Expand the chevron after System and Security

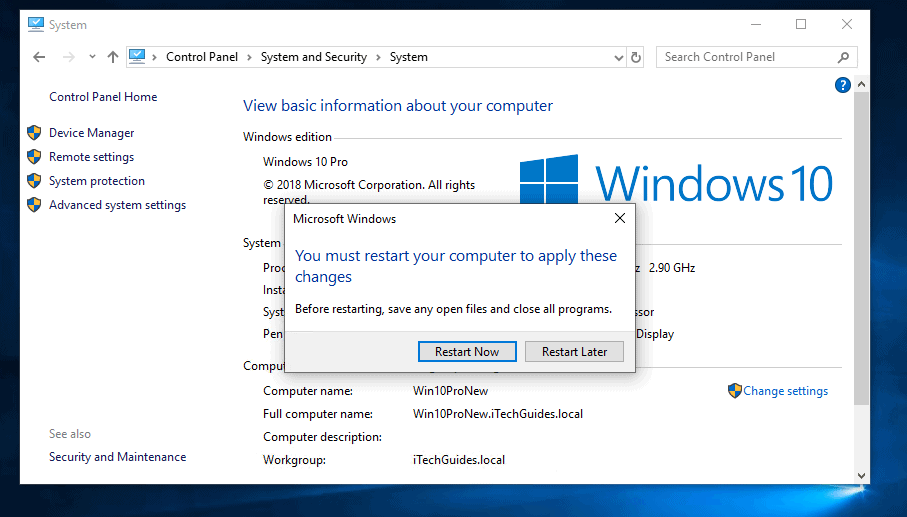pyautogui.click(x=378, y=57)
